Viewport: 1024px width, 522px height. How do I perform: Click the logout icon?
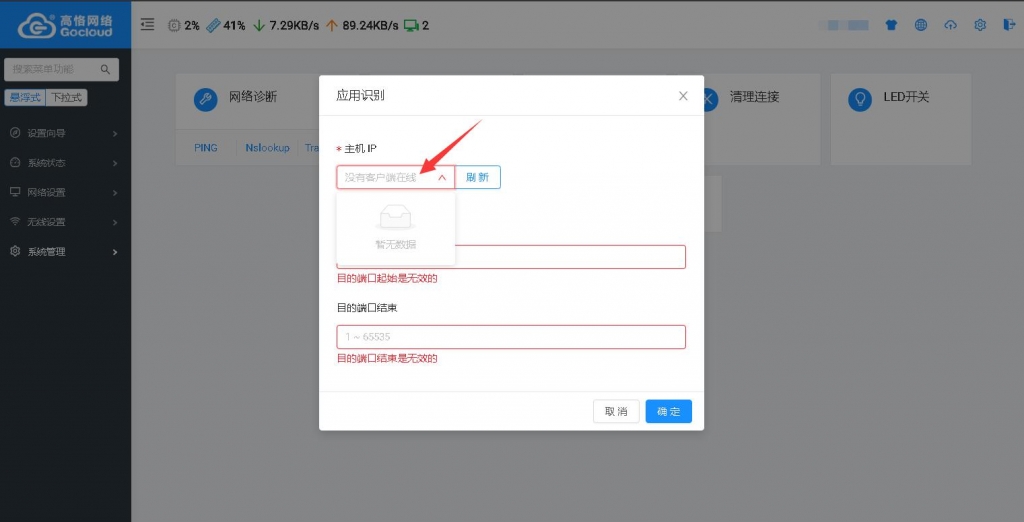1009,25
